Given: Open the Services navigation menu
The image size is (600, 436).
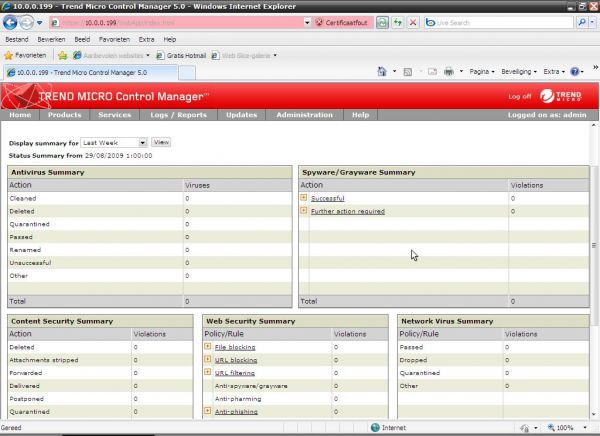Looking at the screenshot, I should tap(114, 115).
